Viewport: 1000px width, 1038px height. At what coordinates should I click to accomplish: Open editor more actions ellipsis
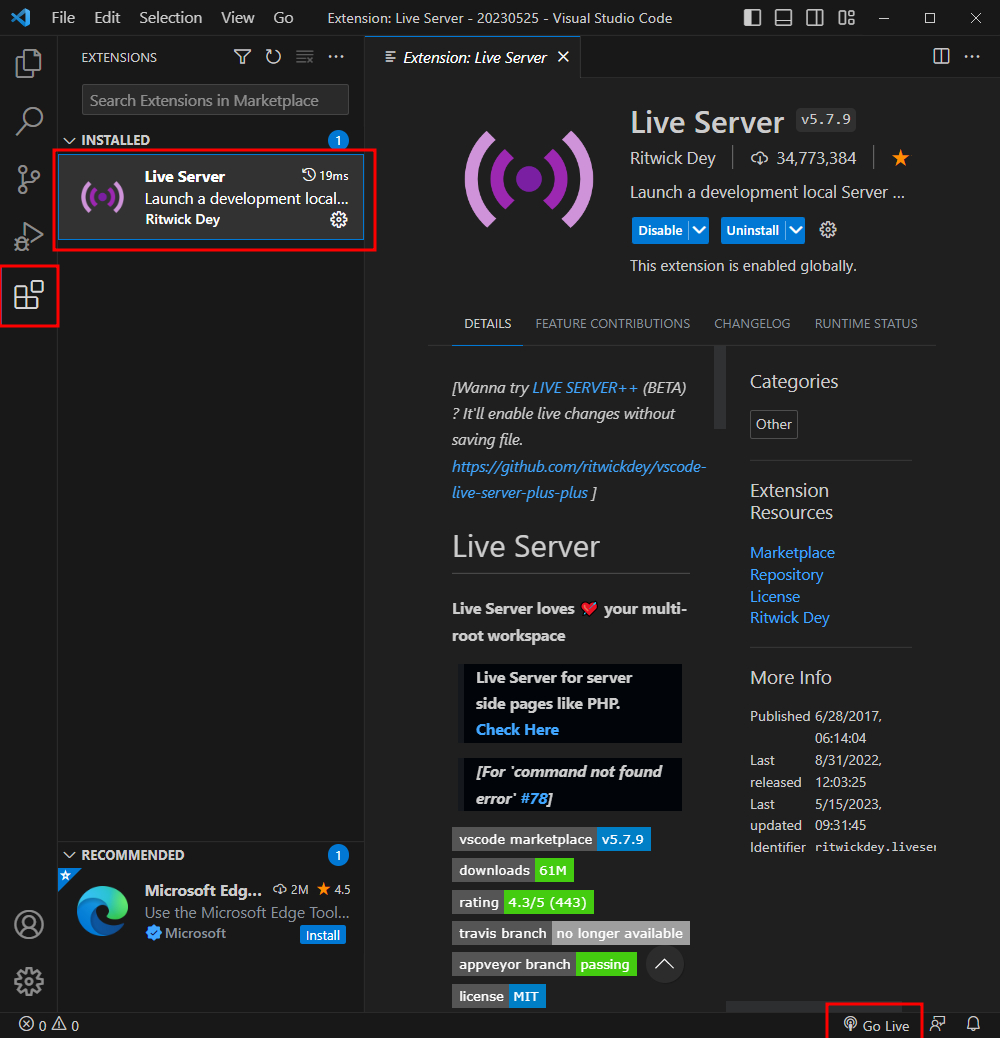click(972, 56)
